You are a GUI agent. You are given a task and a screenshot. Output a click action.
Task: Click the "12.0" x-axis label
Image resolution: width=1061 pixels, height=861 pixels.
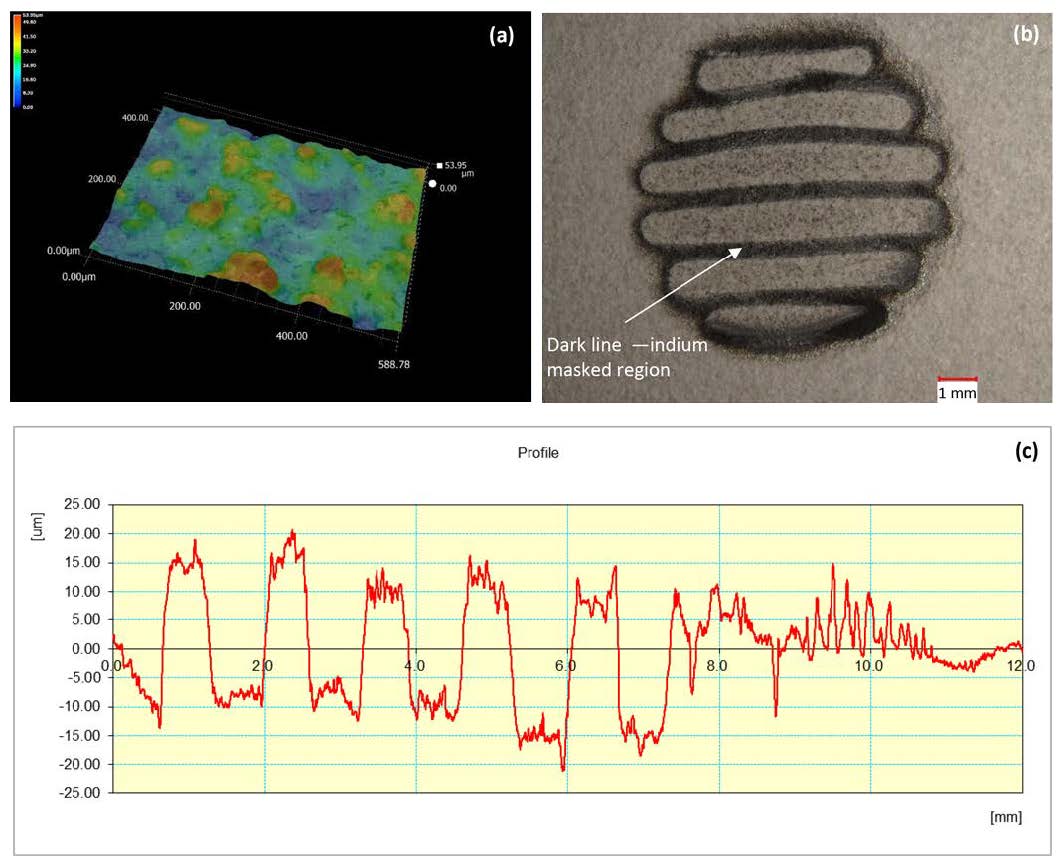point(1020,666)
